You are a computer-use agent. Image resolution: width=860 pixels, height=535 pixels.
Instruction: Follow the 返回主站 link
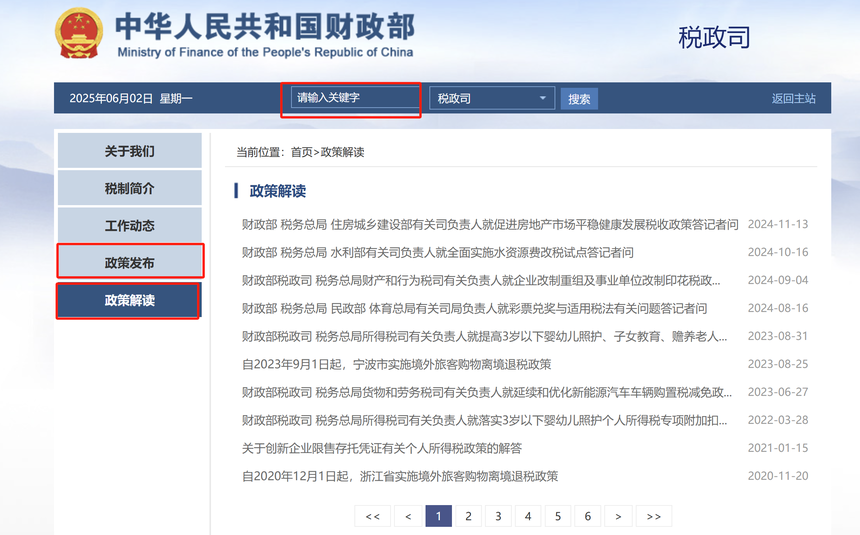[794, 99]
